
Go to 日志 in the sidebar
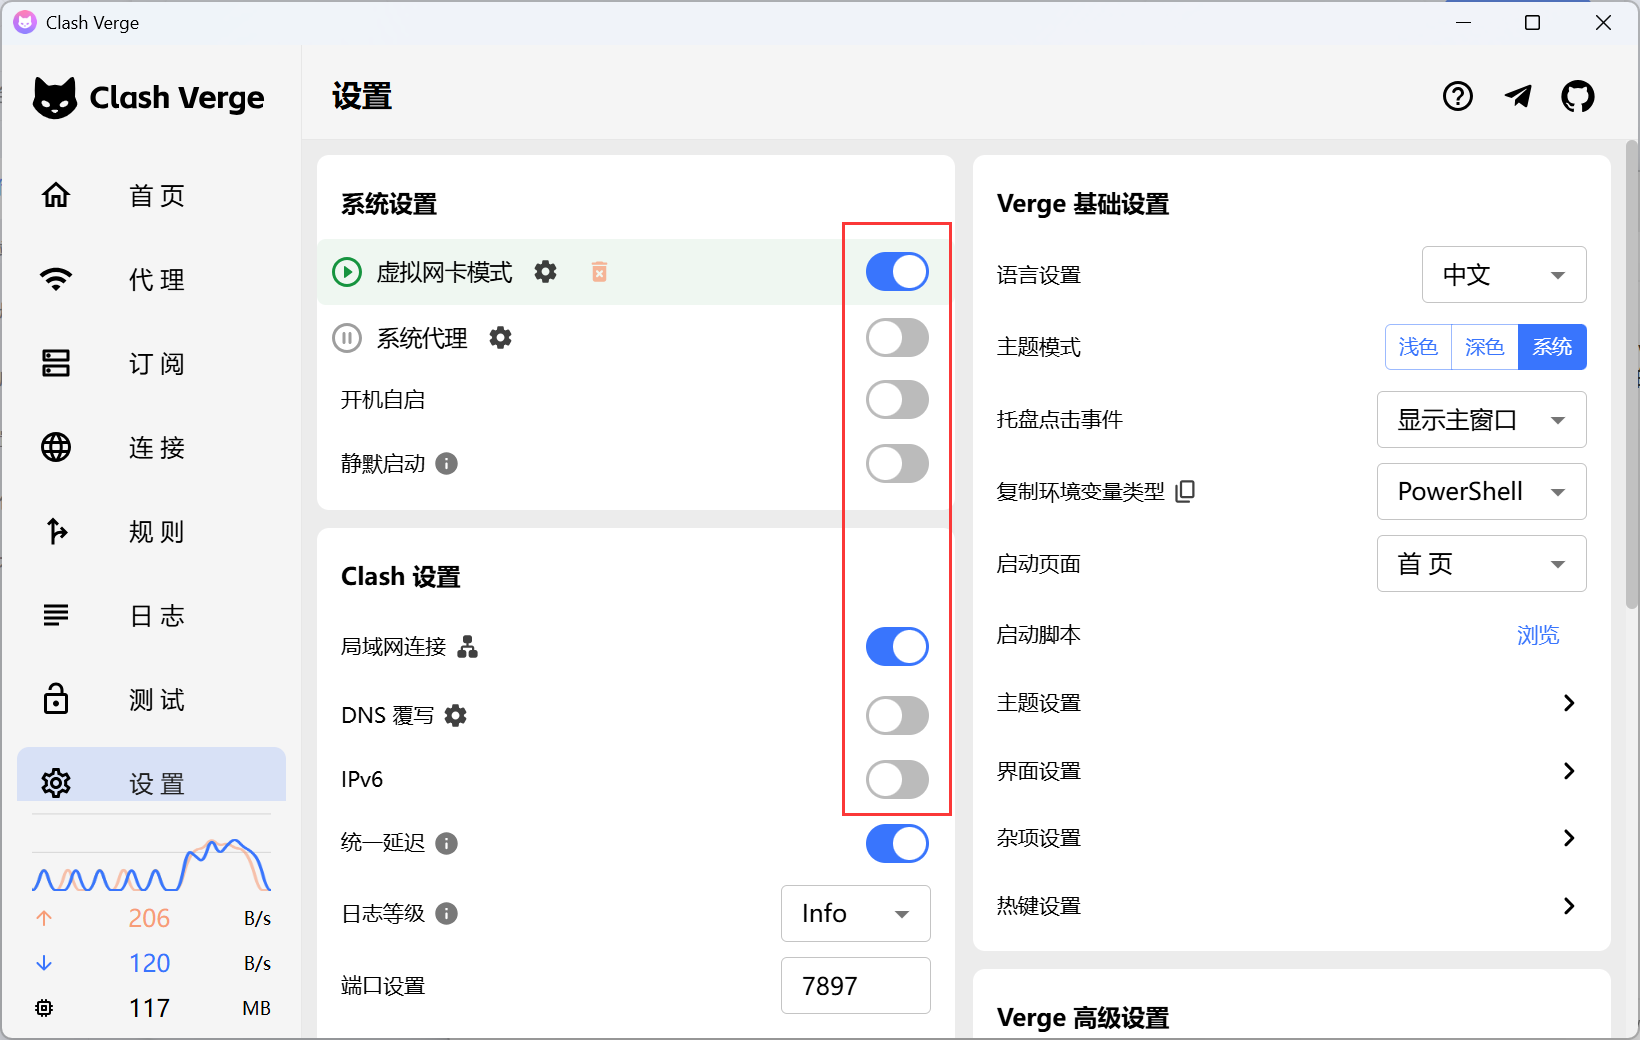tap(151, 615)
